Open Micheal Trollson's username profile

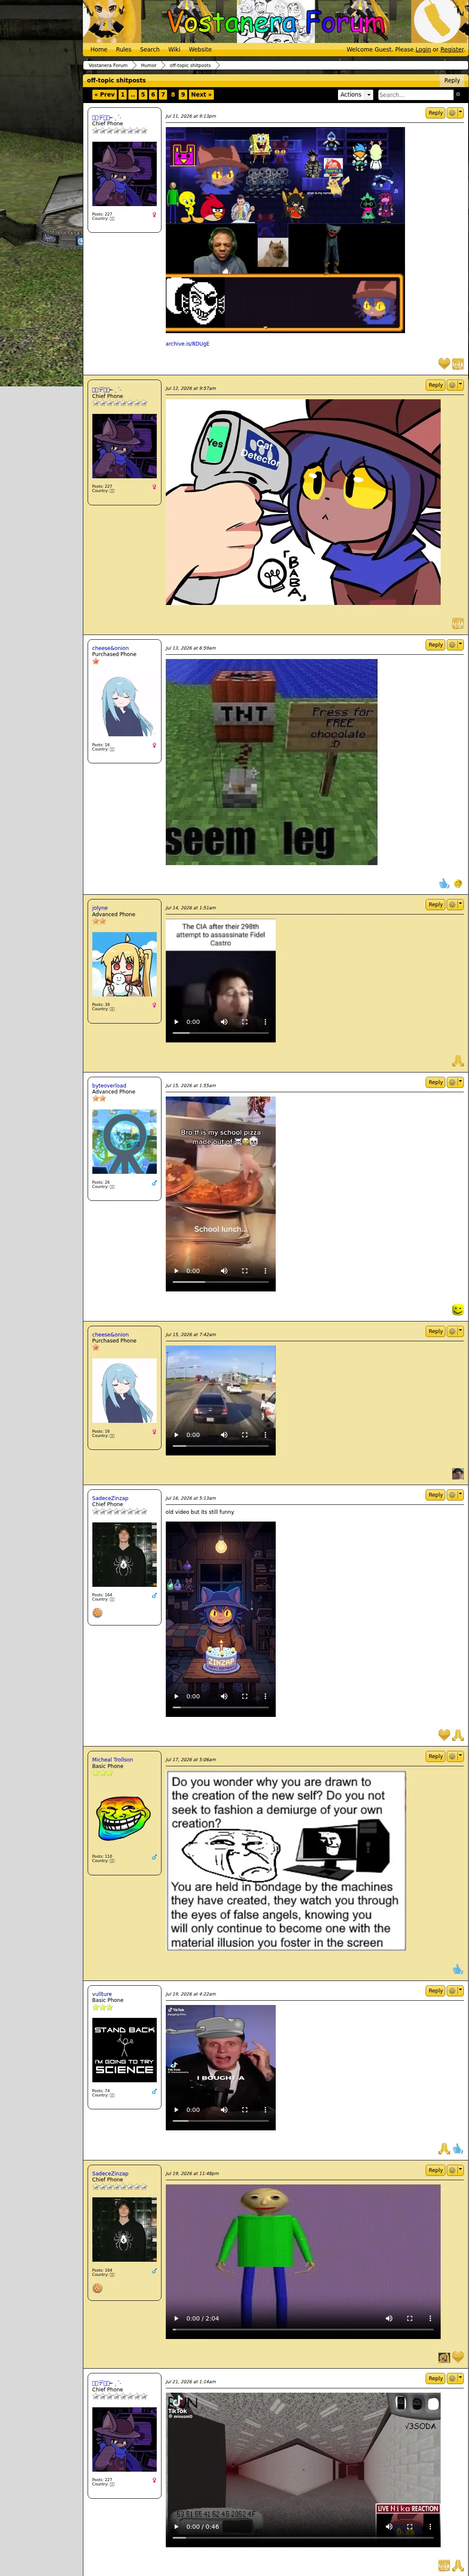click(112, 1759)
